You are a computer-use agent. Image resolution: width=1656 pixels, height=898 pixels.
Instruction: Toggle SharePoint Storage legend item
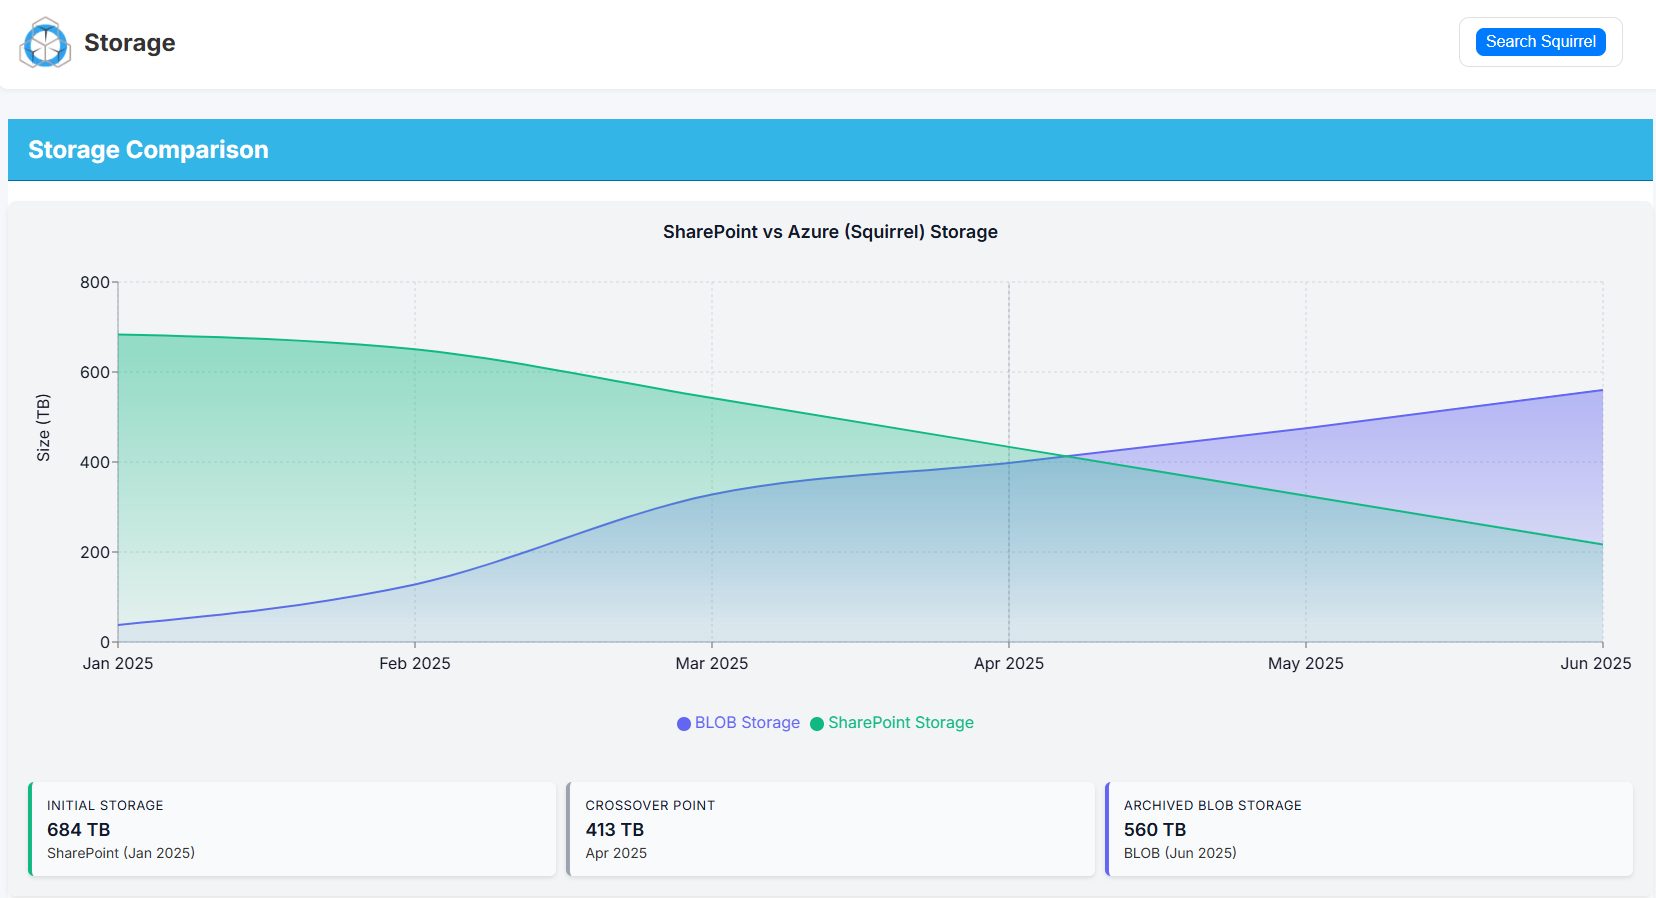click(x=900, y=723)
